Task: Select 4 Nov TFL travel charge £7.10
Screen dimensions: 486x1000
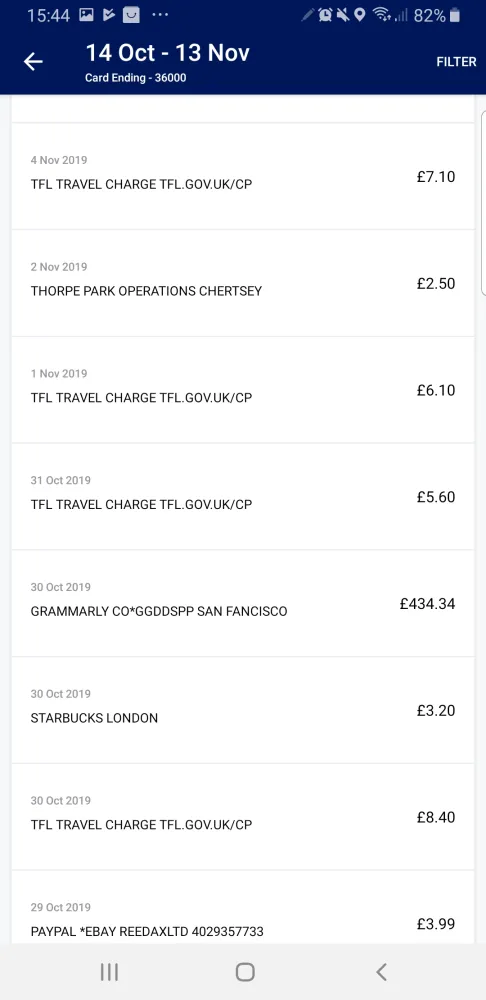Action: pyautogui.click(x=243, y=176)
